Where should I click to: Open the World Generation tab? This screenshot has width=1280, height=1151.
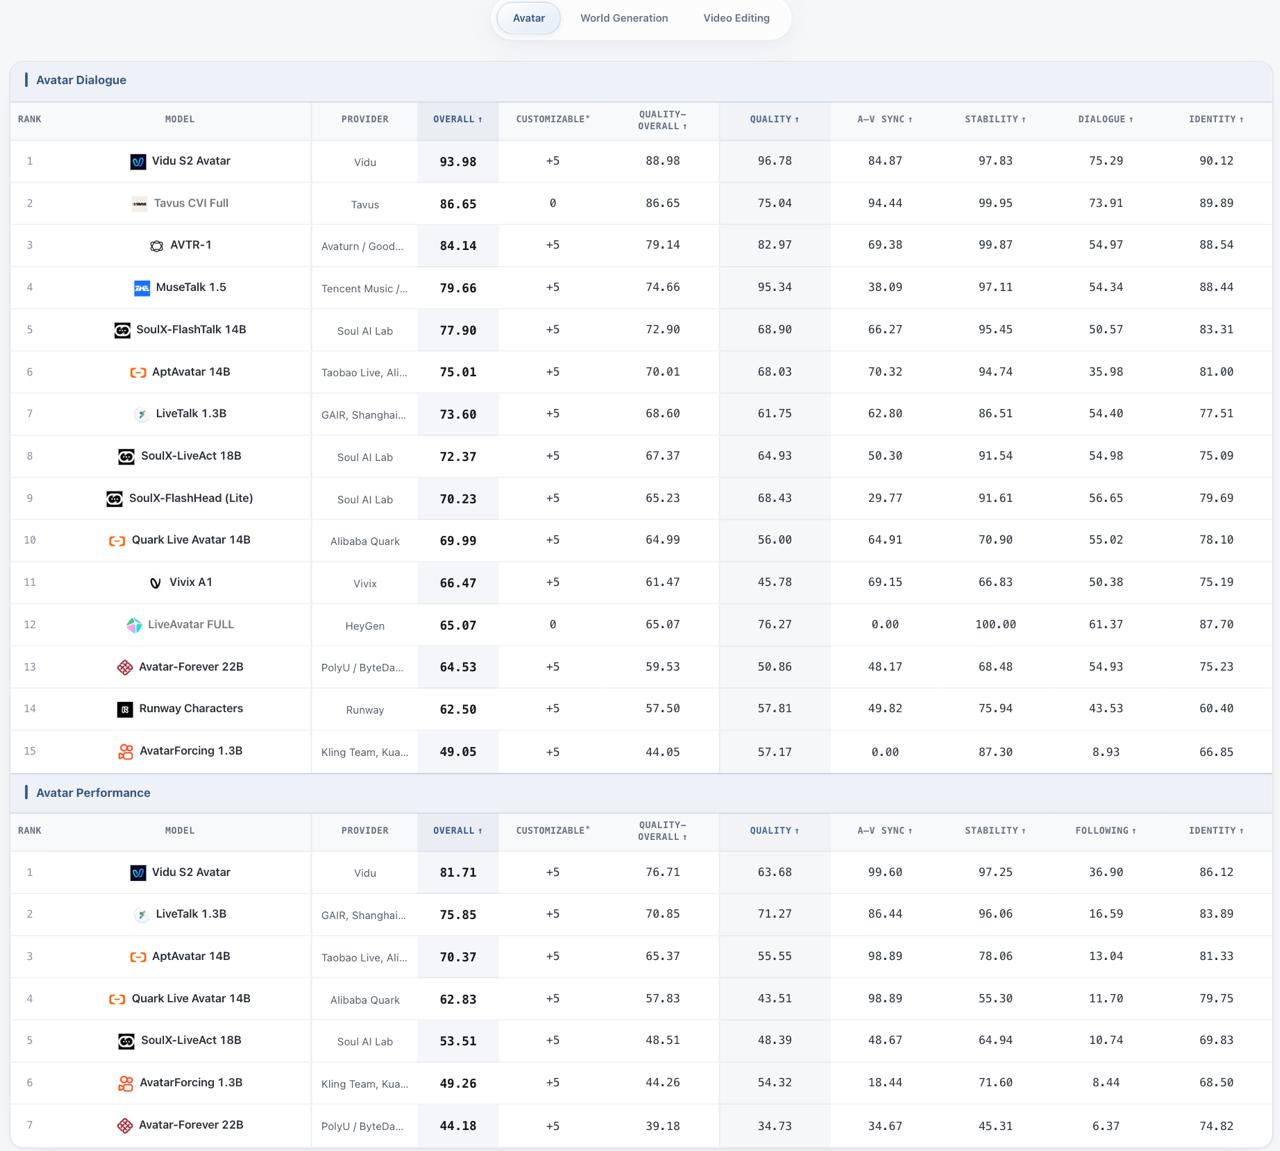(x=624, y=18)
